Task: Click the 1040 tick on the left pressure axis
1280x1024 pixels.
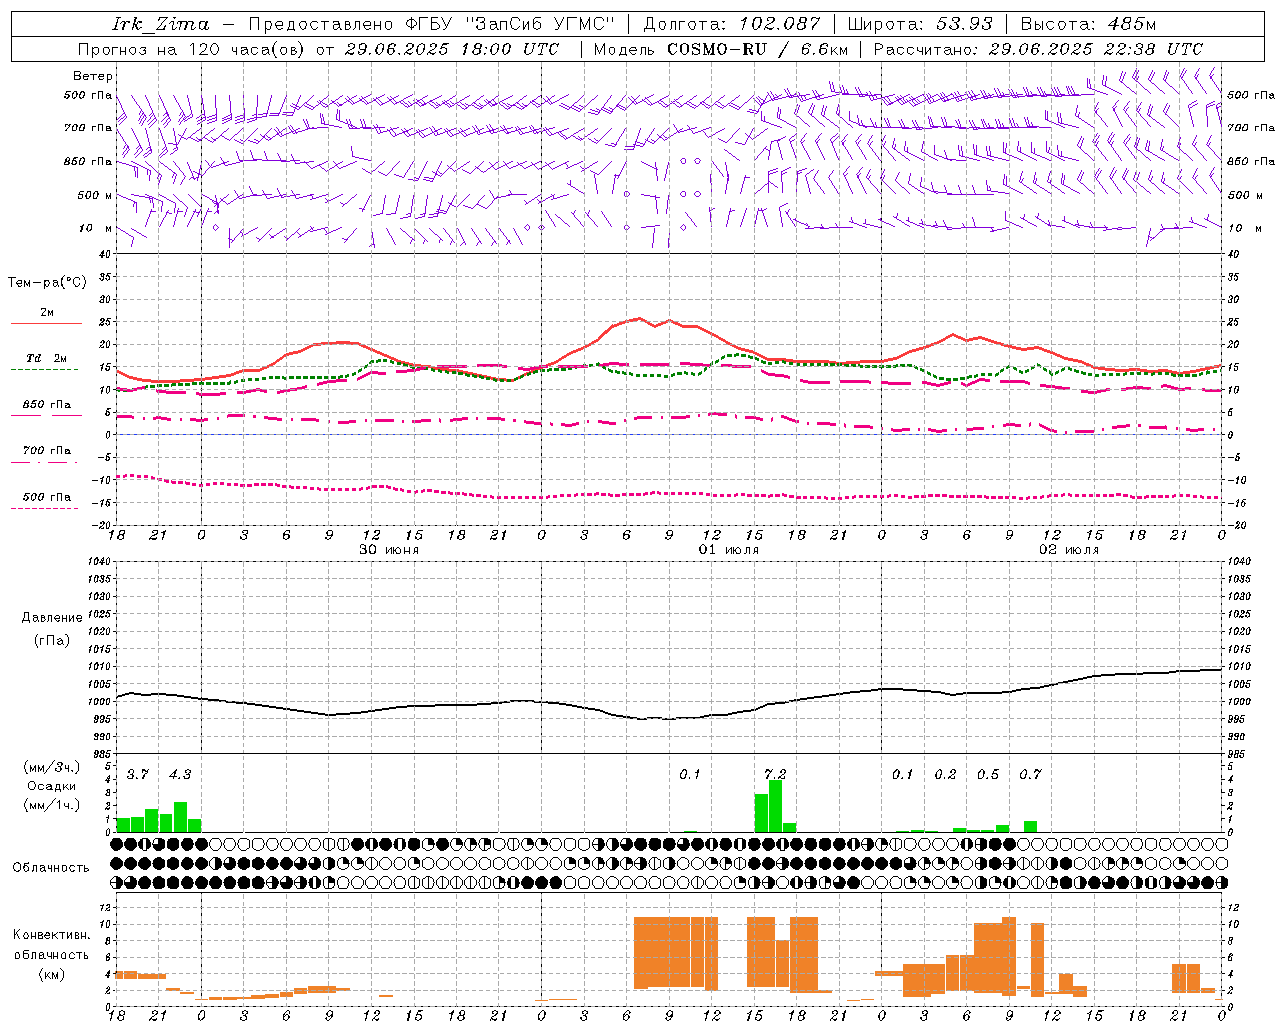Action: pyautogui.click(x=98, y=562)
